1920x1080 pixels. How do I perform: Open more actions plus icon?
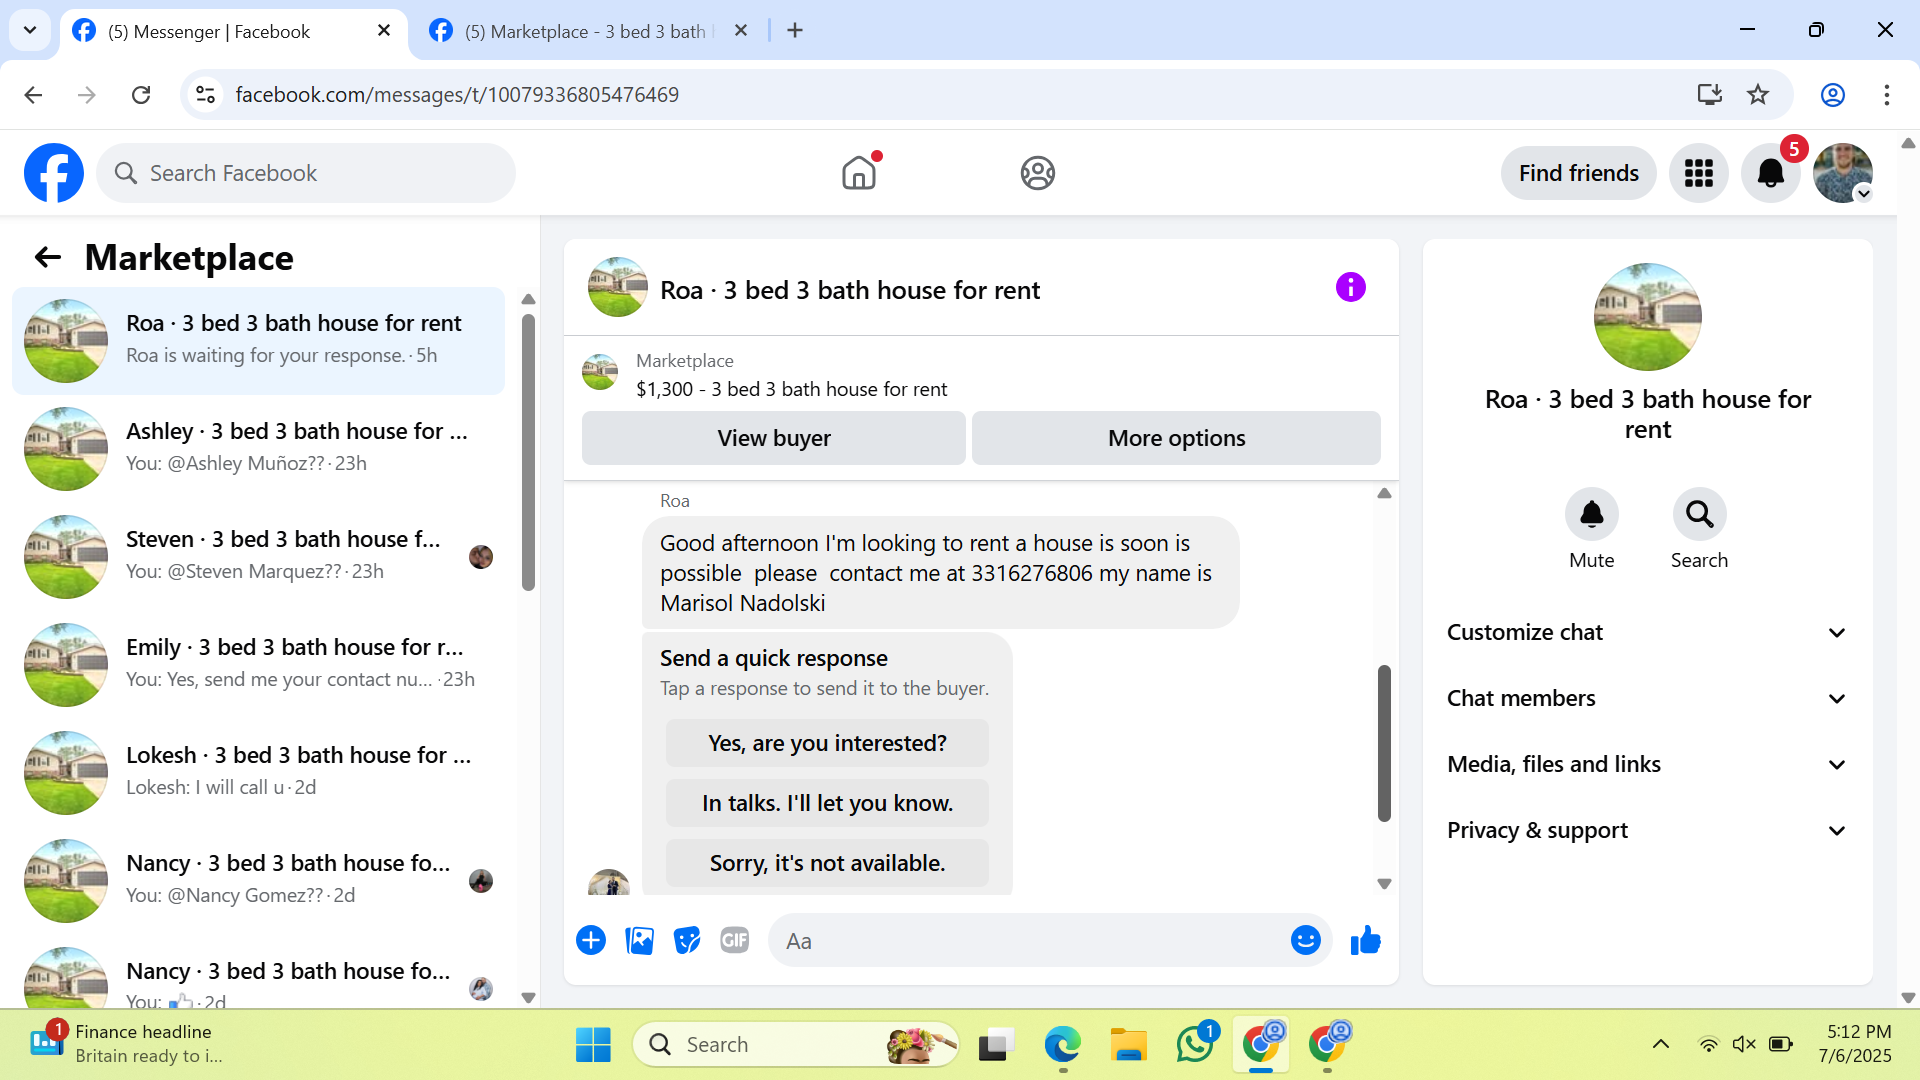point(591,941)
